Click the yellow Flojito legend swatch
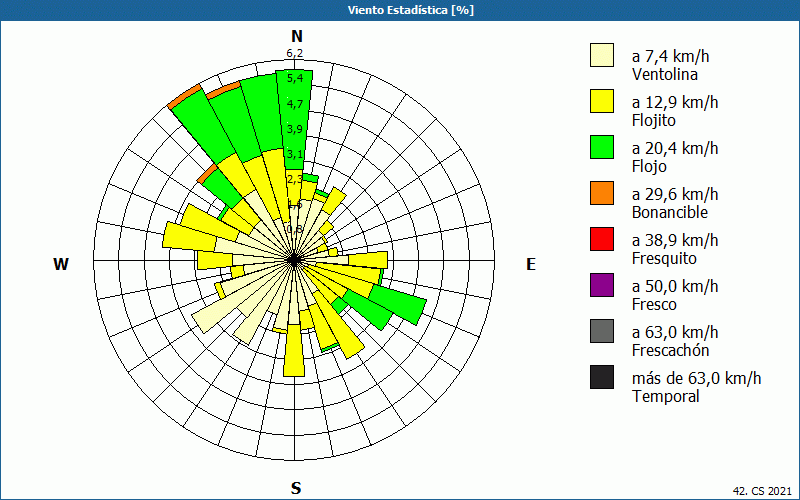The image size is (800, 500). pyautogui.click(x=602, y=101)
